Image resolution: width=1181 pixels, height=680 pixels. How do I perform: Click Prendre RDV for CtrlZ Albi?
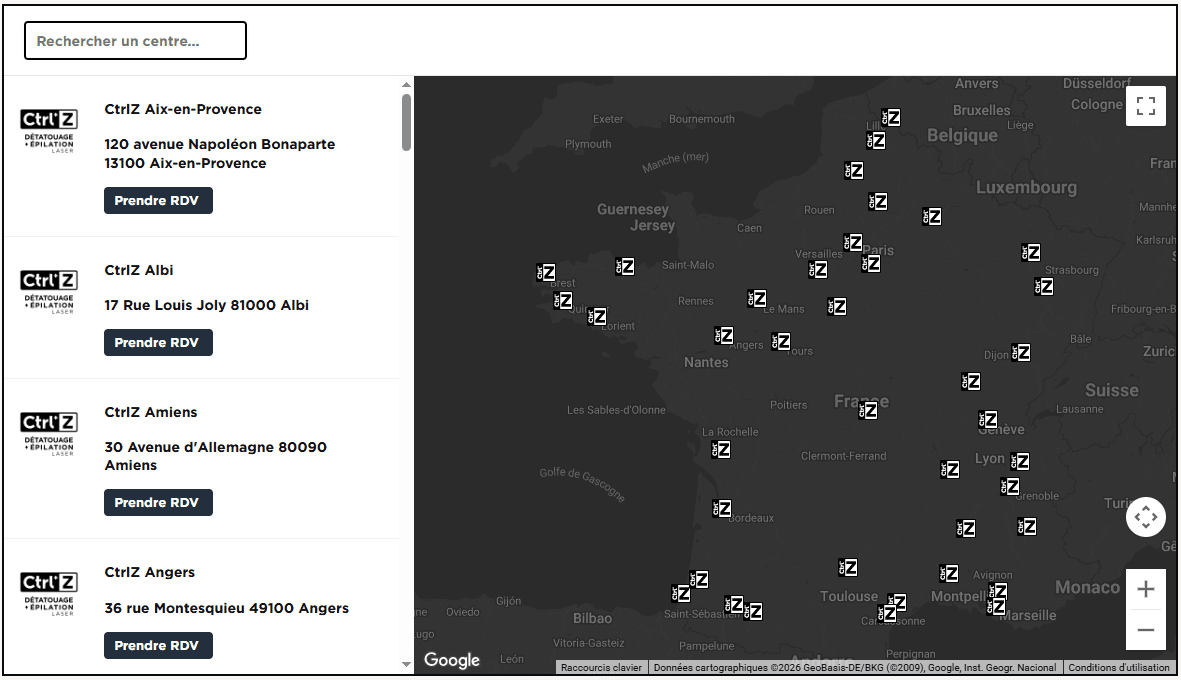158,342
